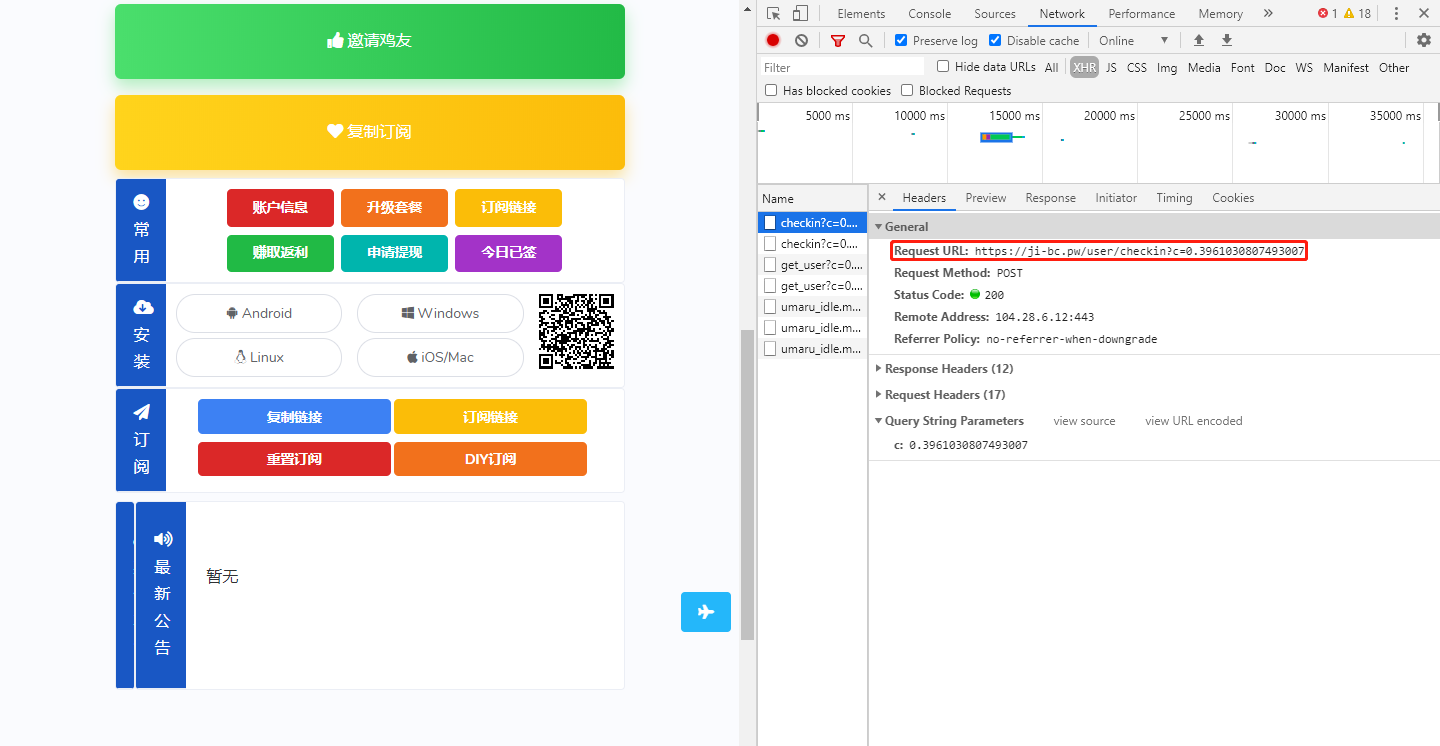Click the red record network log button
Viewport: 1440px width, 746px height.
773,40
